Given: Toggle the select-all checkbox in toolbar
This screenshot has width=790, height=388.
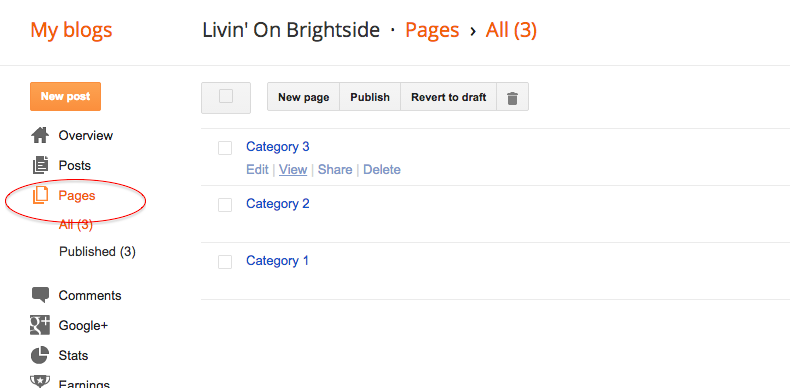Looking at the screenshot, I should coord(226,96).
